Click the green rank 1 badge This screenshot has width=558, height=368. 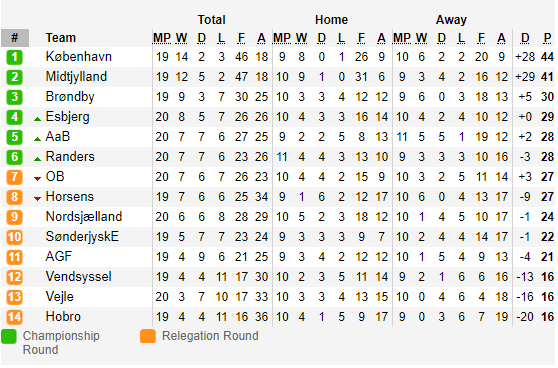coord(15,57)
